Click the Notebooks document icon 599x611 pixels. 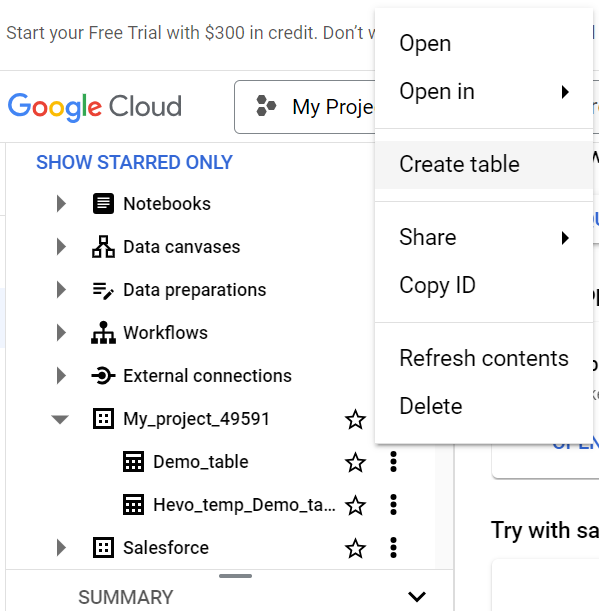103,203
